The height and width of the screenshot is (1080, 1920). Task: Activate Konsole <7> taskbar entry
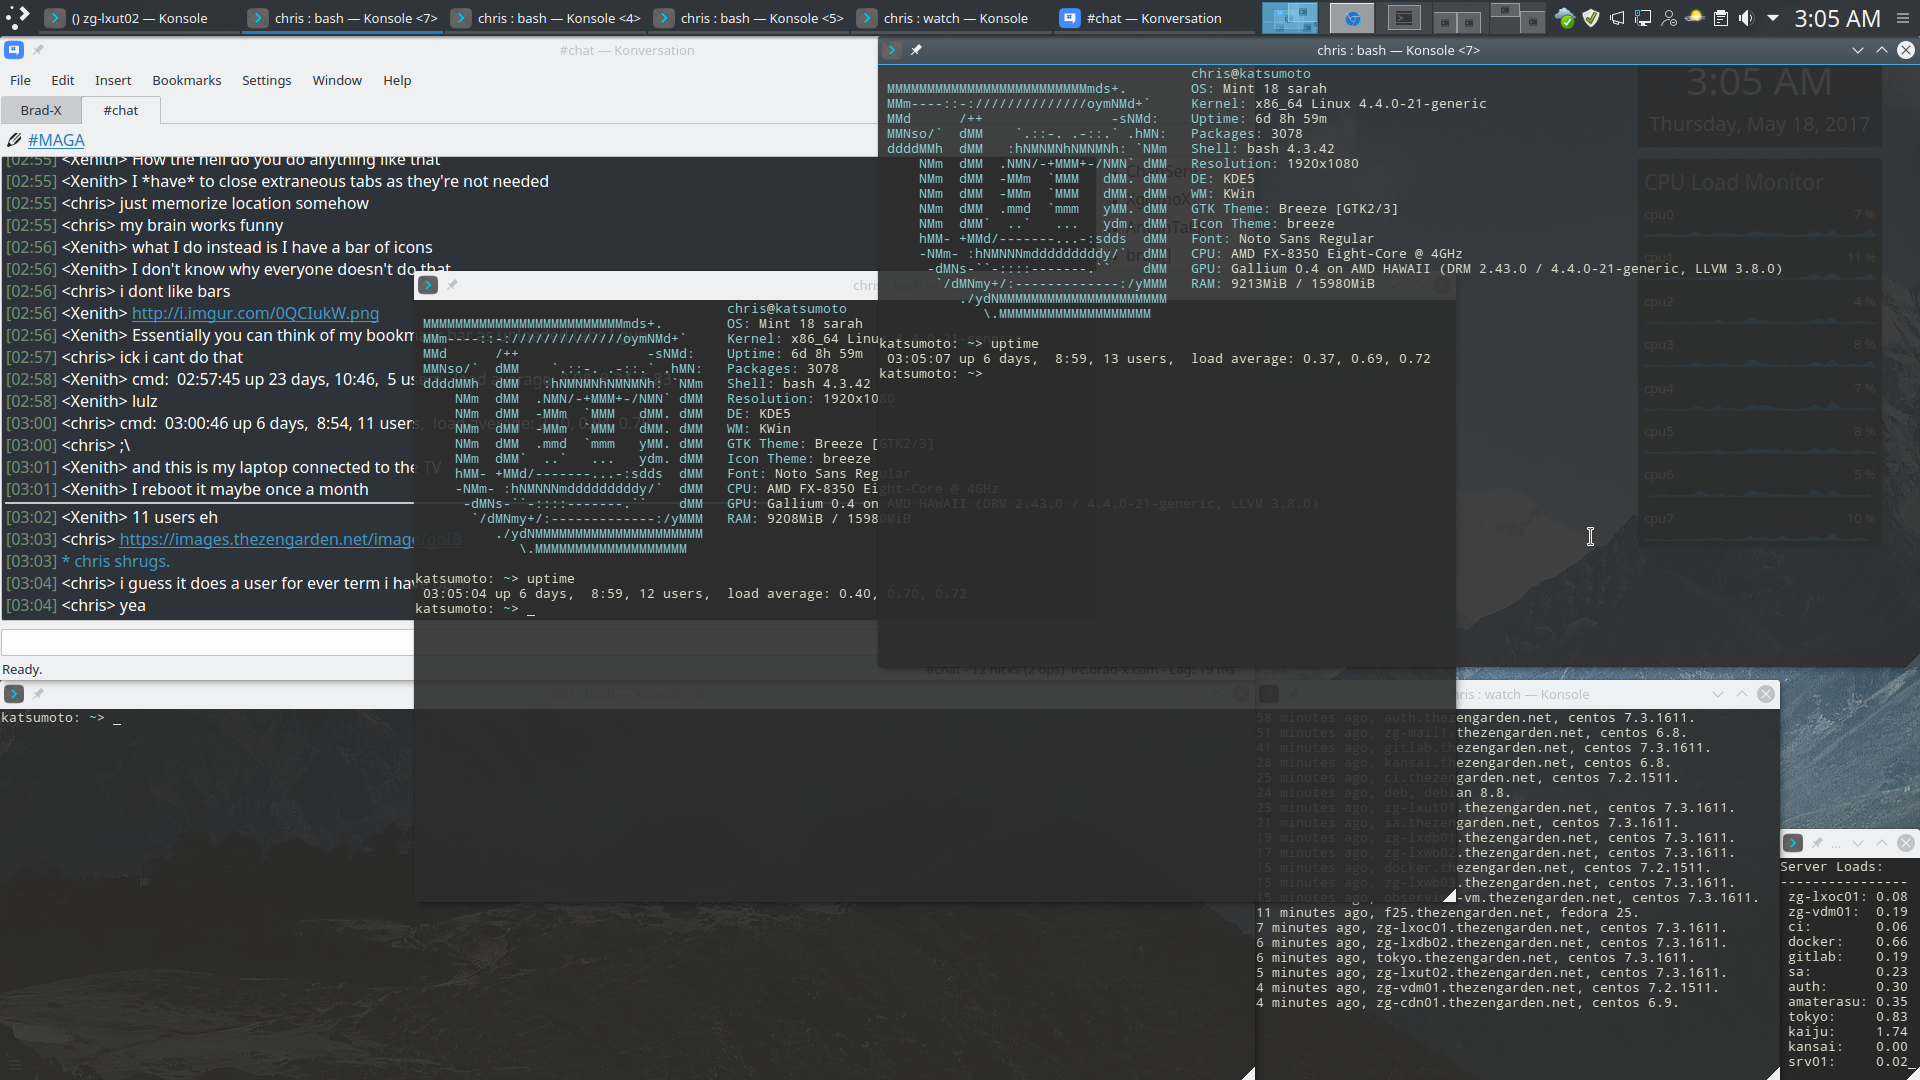tap(344, 18)
